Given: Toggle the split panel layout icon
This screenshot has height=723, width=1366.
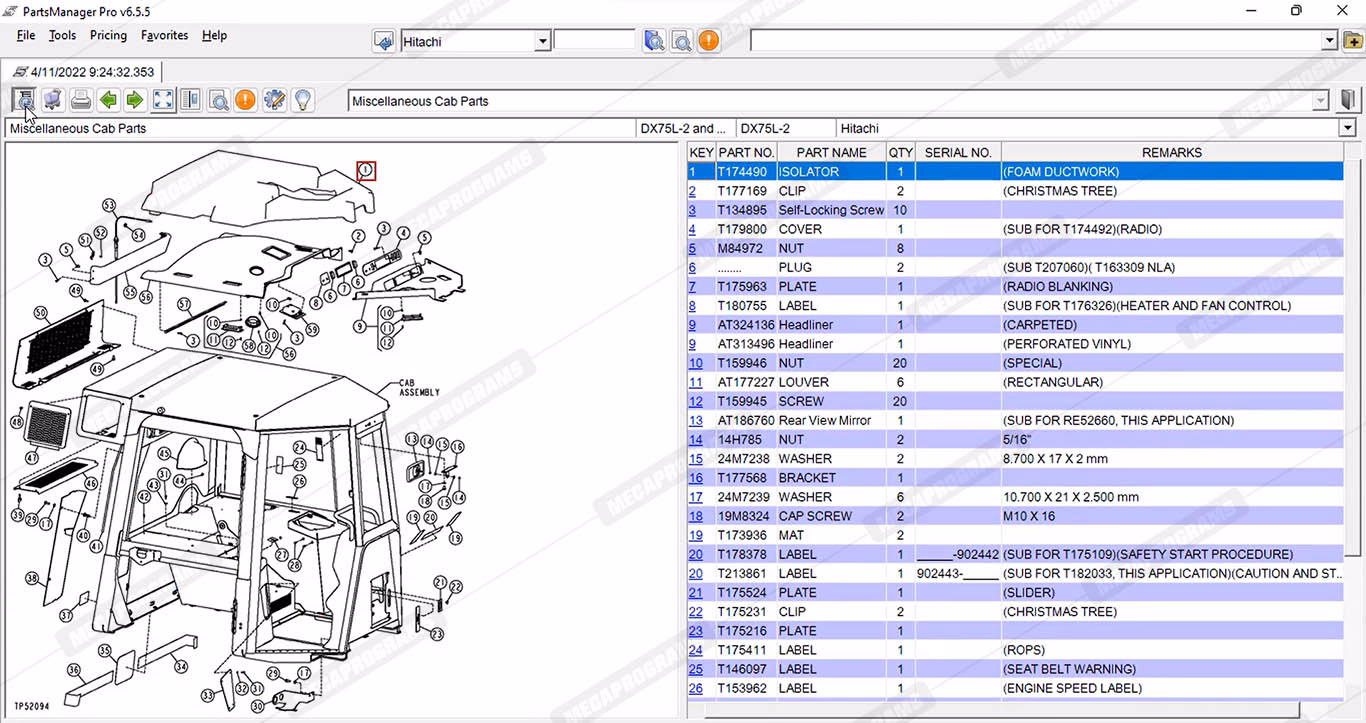Looking at the screenshot, I should (190, 100).
